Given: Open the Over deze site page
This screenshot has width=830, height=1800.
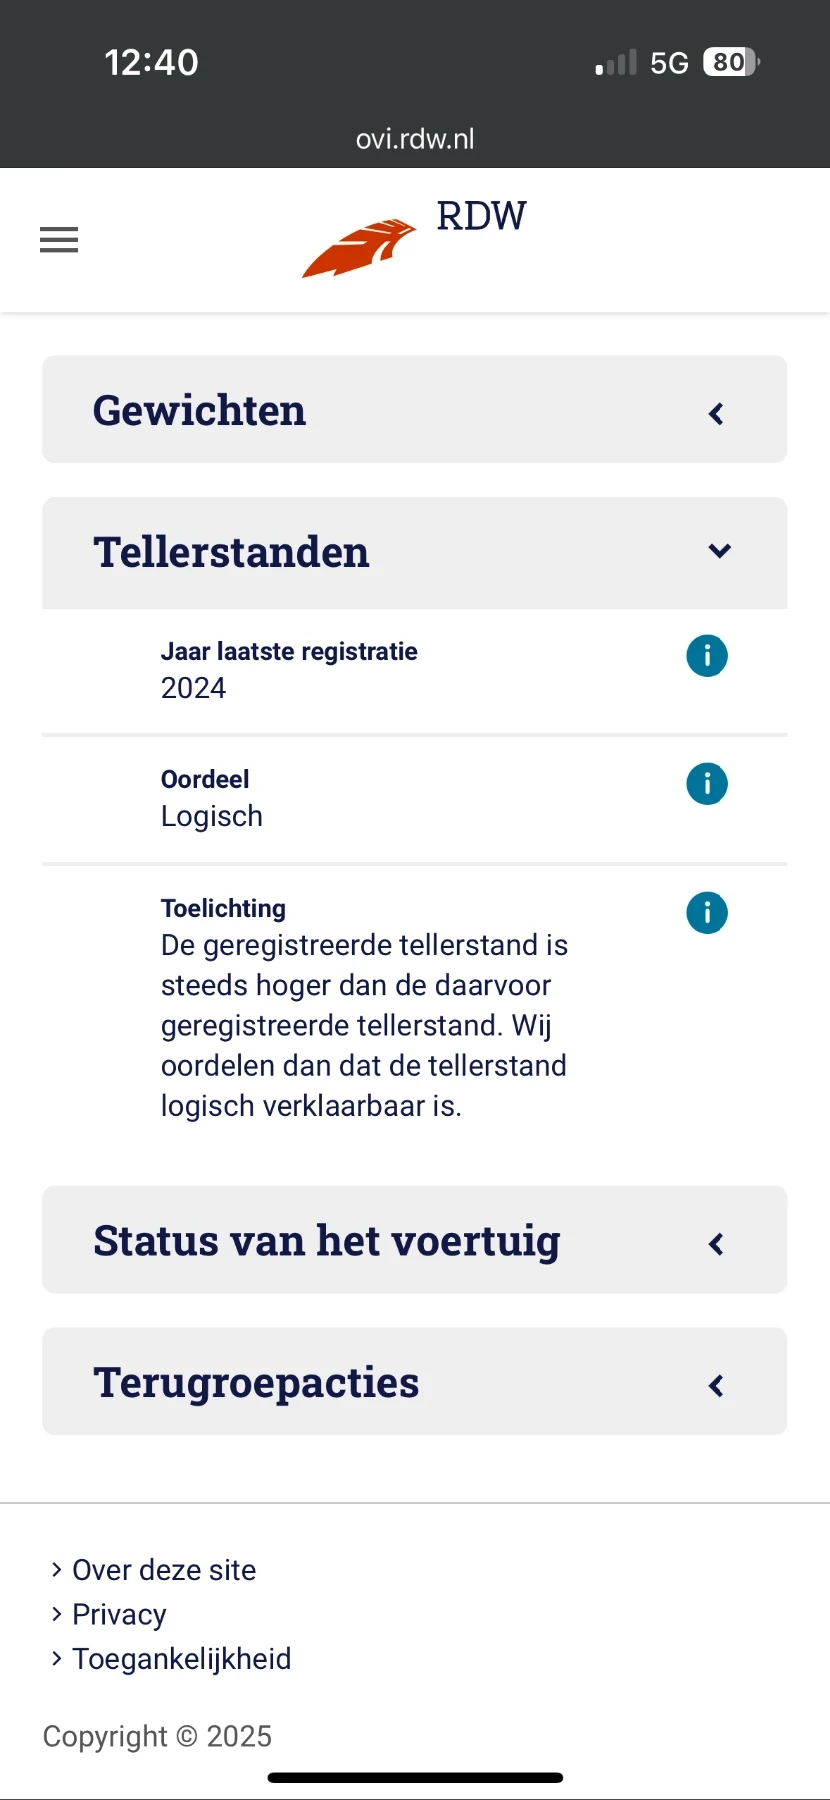Looking at the screenshot, I should (163, 1570).
